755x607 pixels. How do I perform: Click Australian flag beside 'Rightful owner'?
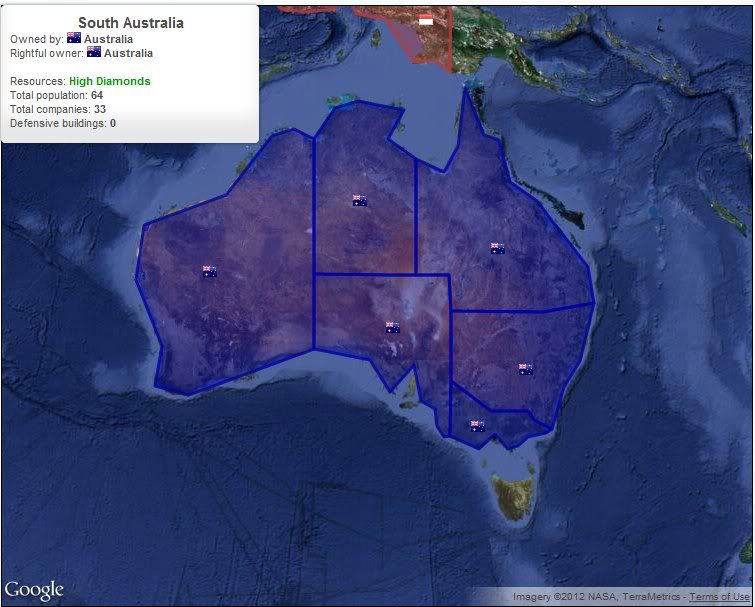click(94, 52)
